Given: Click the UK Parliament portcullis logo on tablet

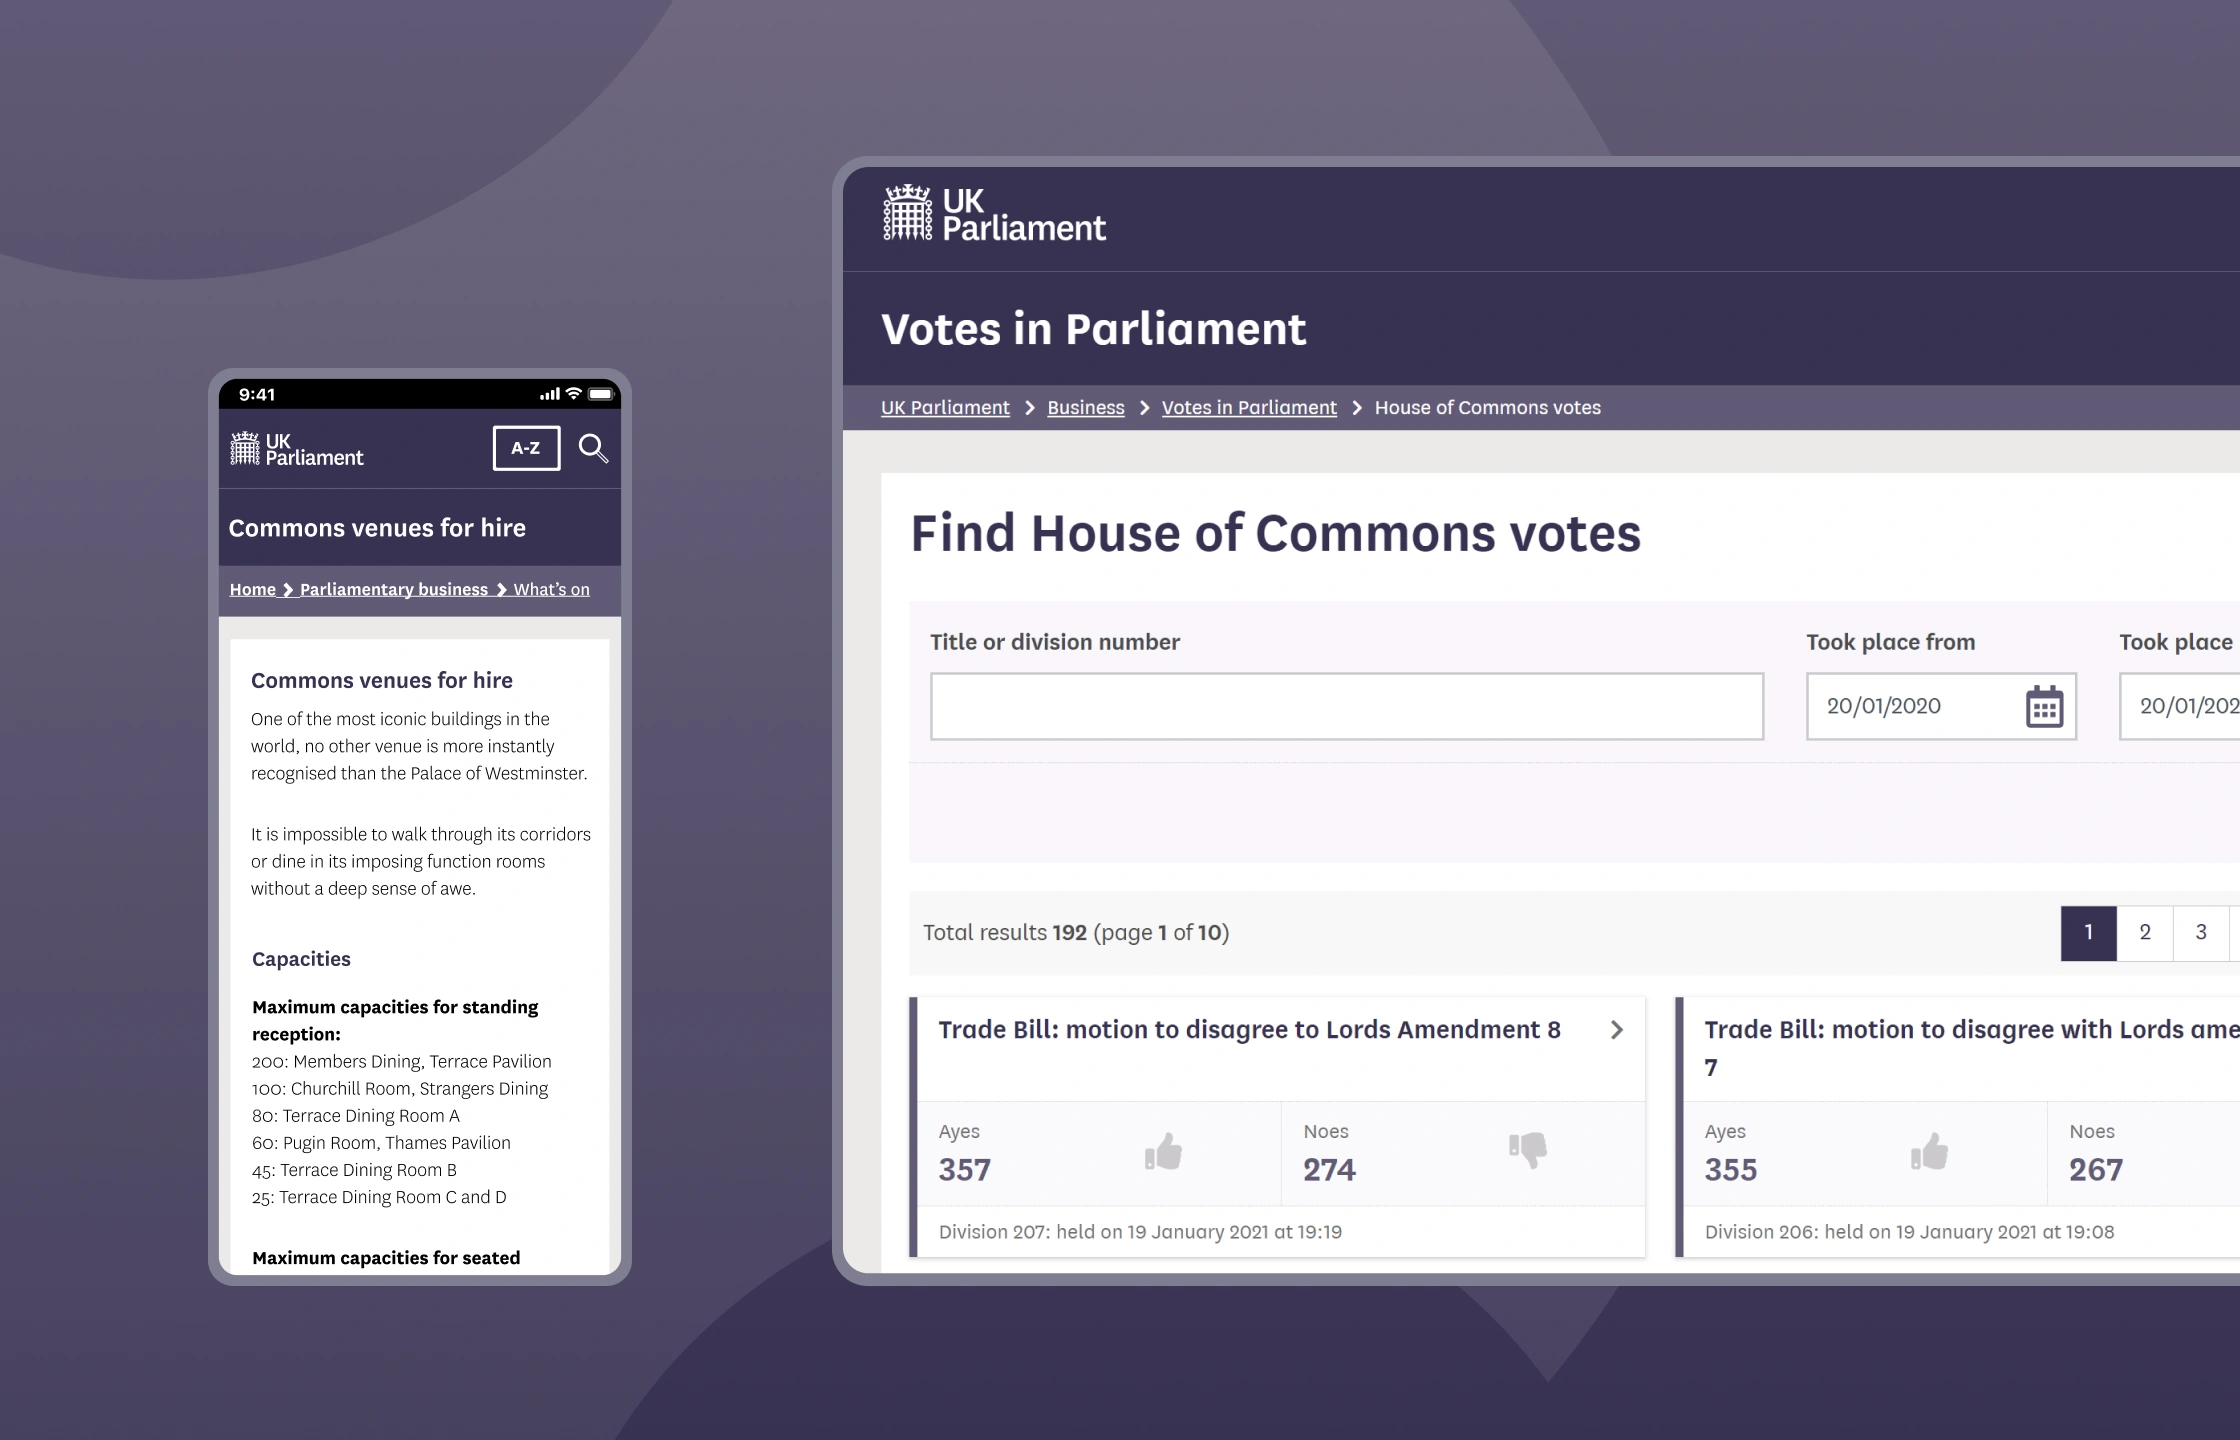Looking at the screenshot, I should (907, 213).
